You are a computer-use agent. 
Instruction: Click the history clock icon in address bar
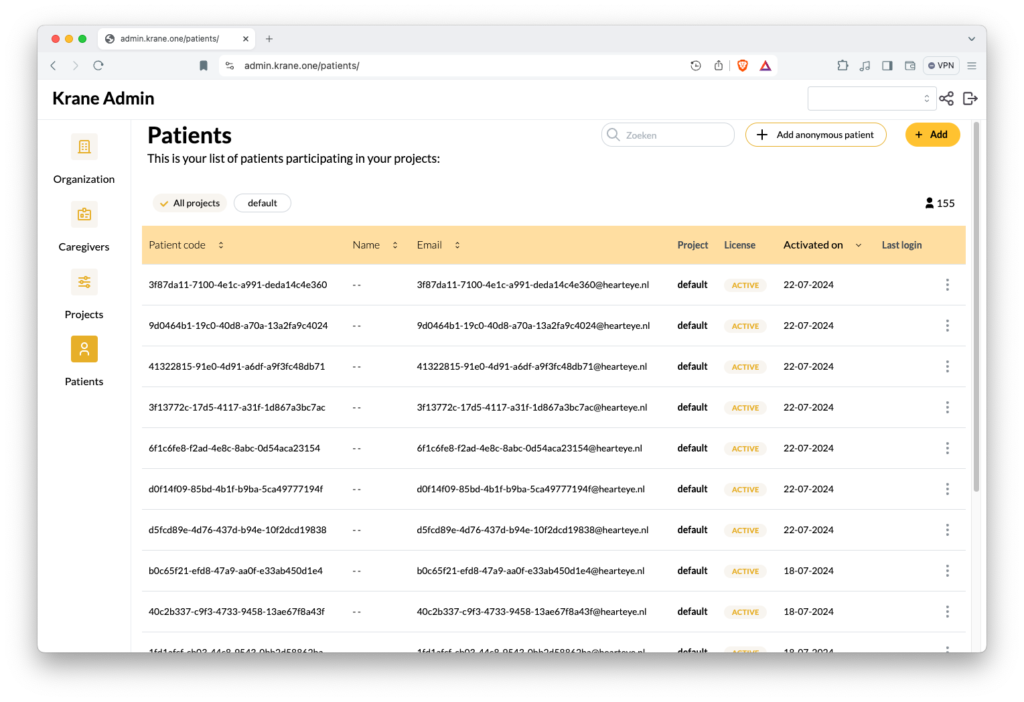tap(696, 65)
